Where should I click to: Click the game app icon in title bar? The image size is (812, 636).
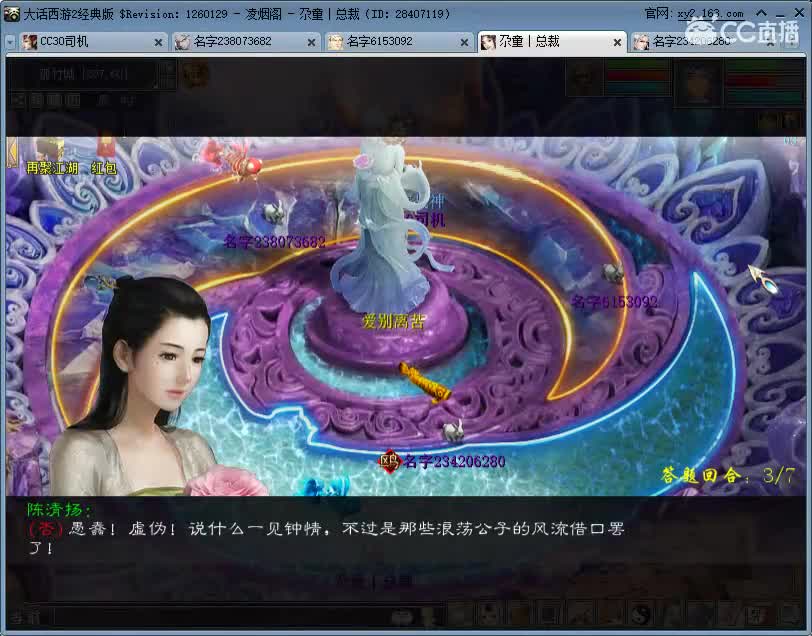[11, 14]
